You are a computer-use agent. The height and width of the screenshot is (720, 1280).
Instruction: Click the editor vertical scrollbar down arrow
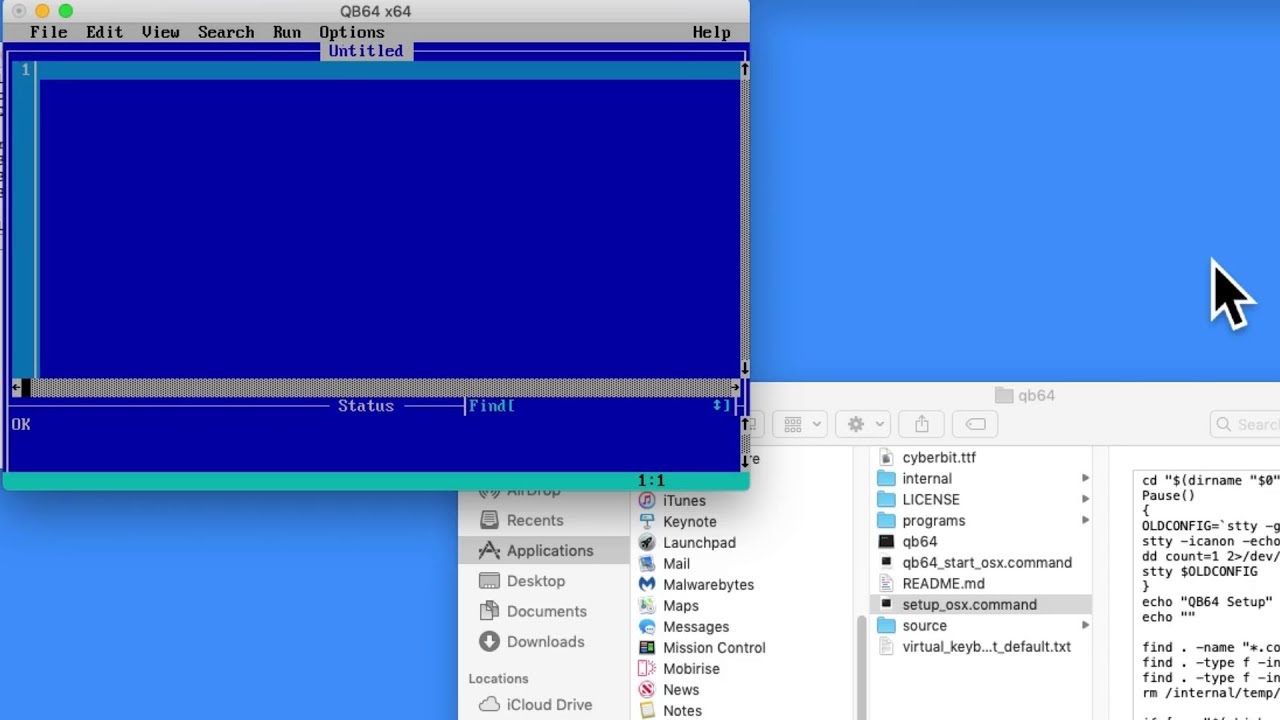click(744, 369)
